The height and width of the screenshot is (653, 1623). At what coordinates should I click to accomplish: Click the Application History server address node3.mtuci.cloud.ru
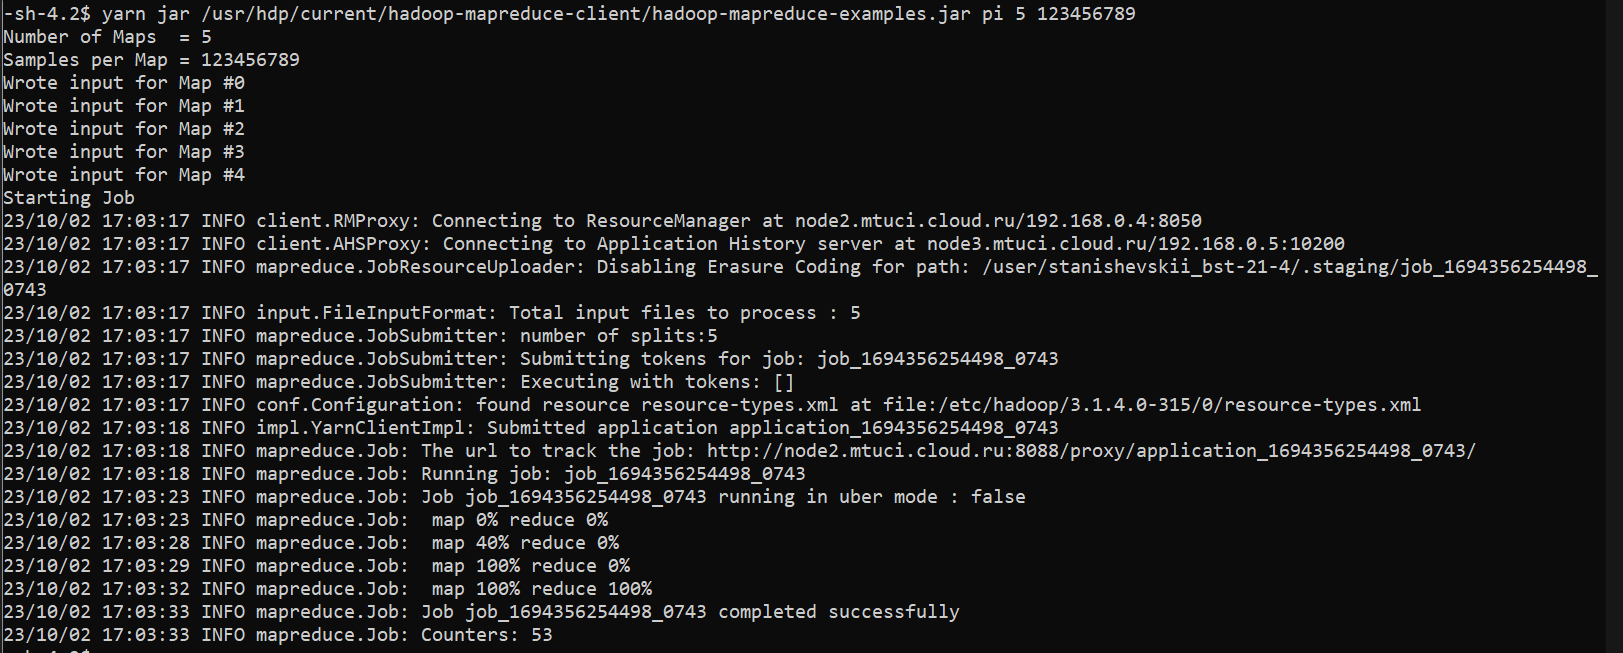tap(1135, 244)
